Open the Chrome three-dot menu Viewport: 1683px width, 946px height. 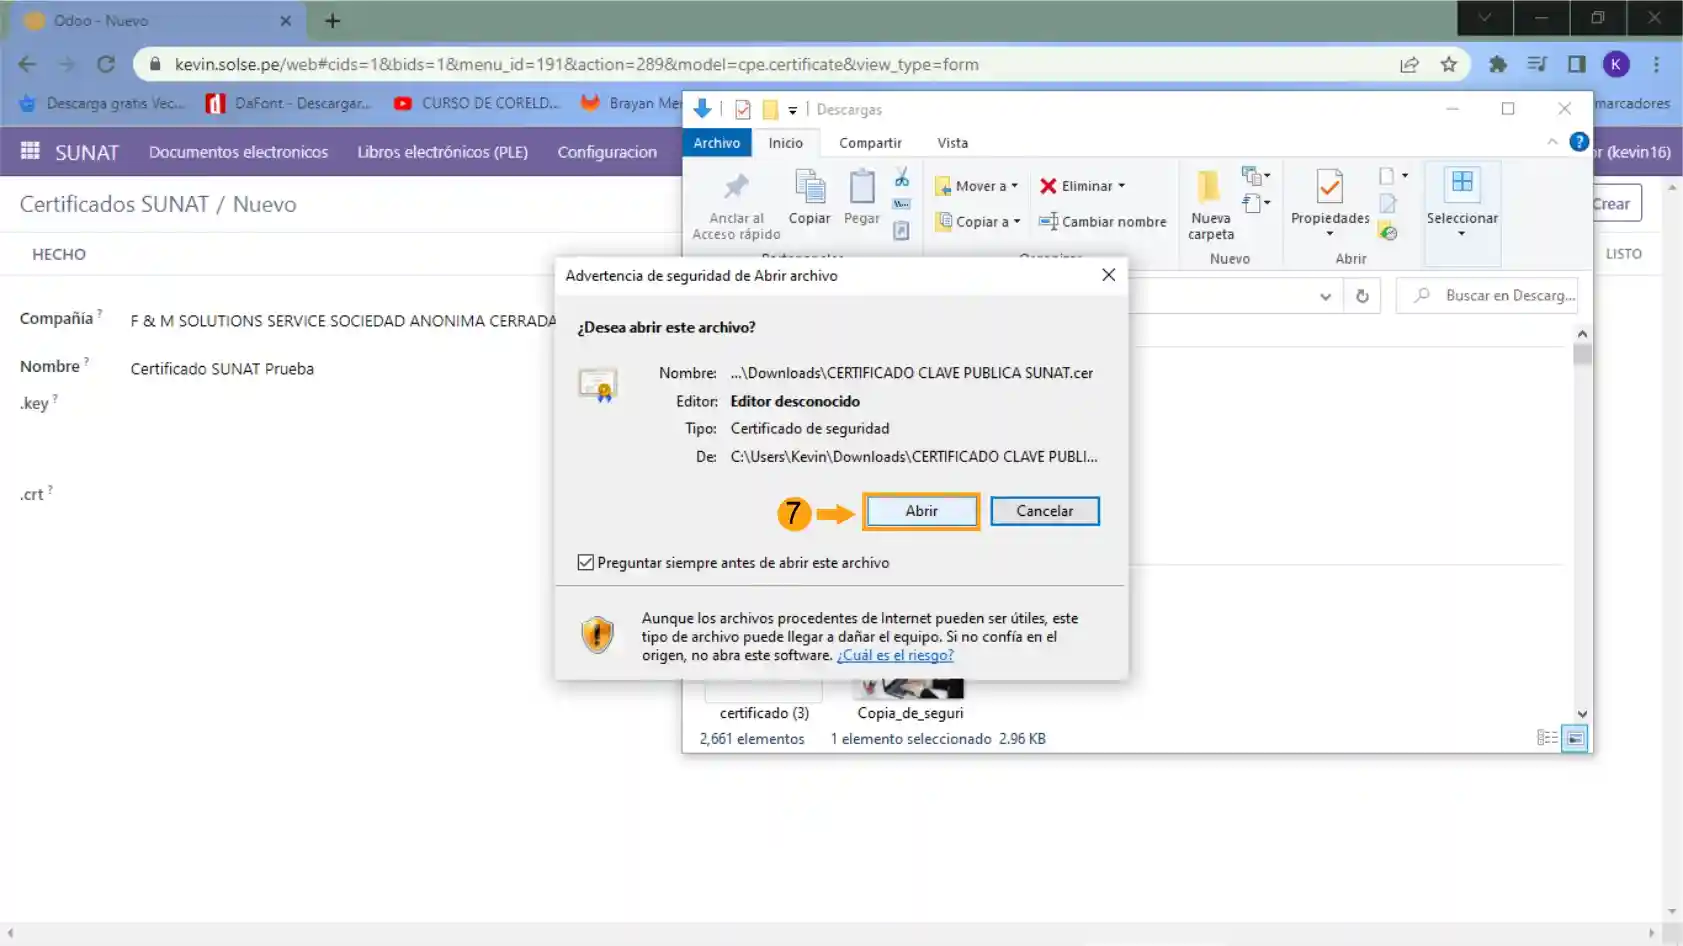1656,64
